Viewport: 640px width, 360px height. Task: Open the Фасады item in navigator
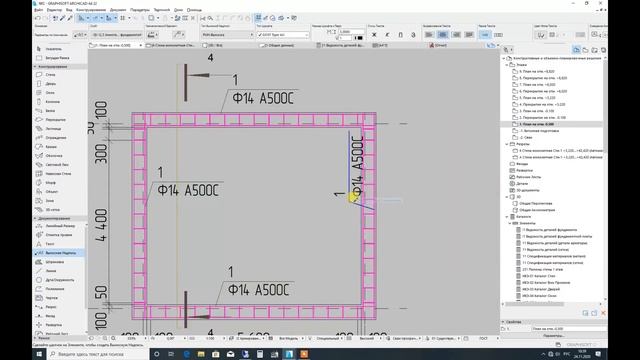(x=522, y=164)
